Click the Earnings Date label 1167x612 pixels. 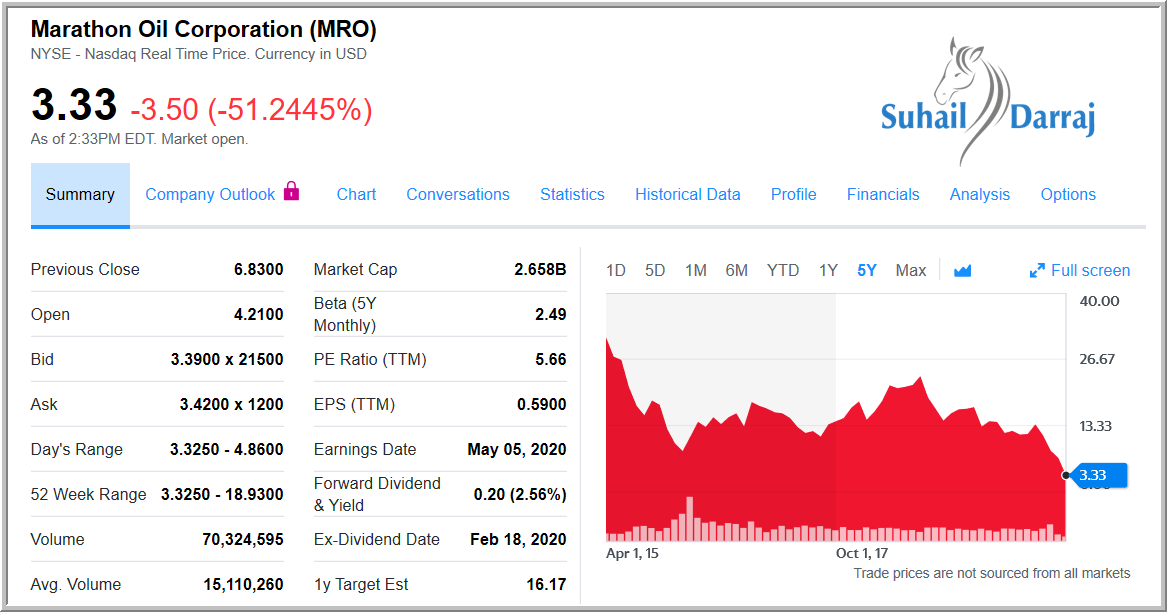tap(365, 450)
